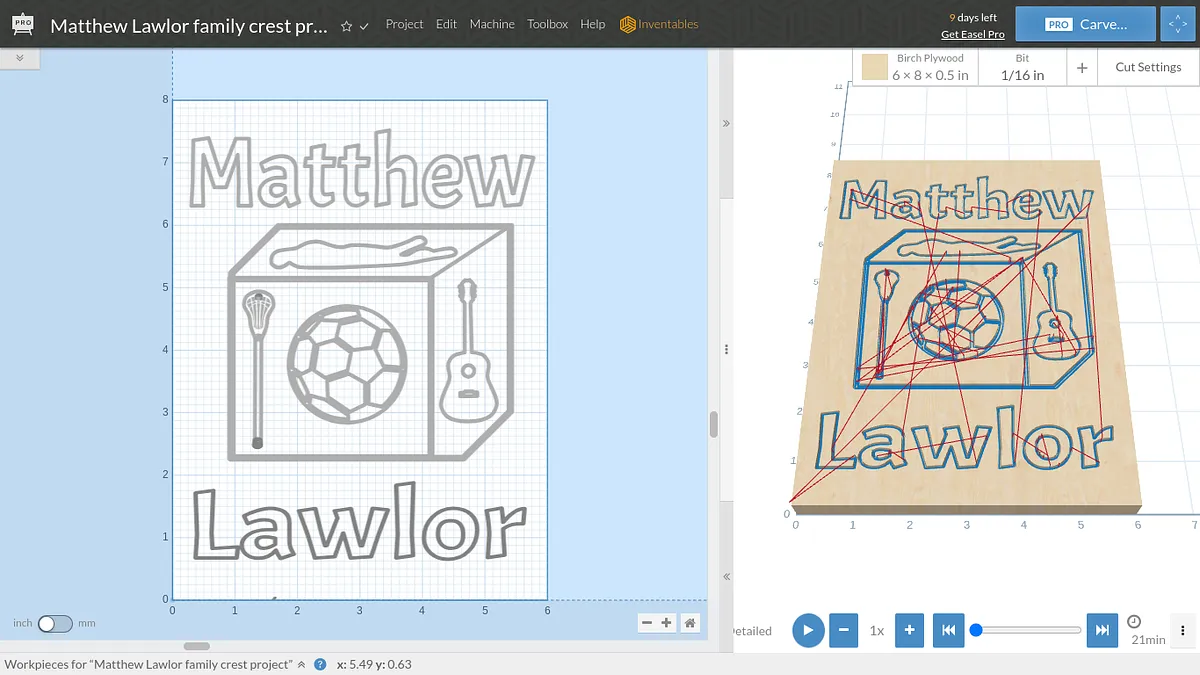The image size is (1200, 675).
Task: Click the Easel PRO logo icon
Action: [x=20, y=24]
